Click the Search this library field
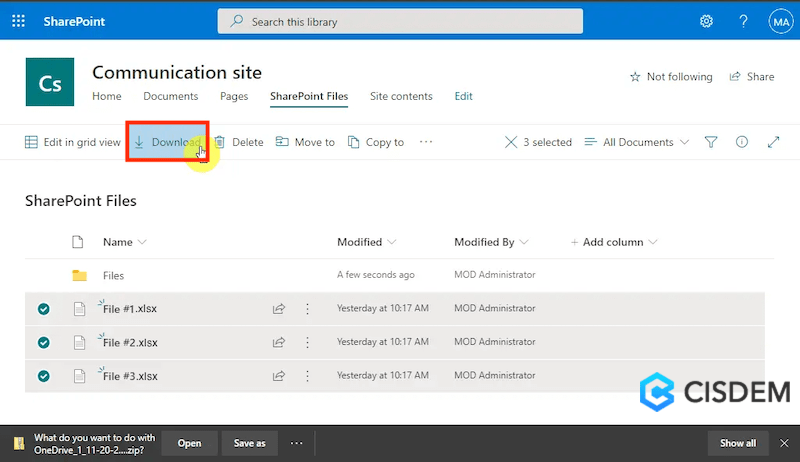The width and height of the screenshot is (800, 462). [x=400, y=21]
